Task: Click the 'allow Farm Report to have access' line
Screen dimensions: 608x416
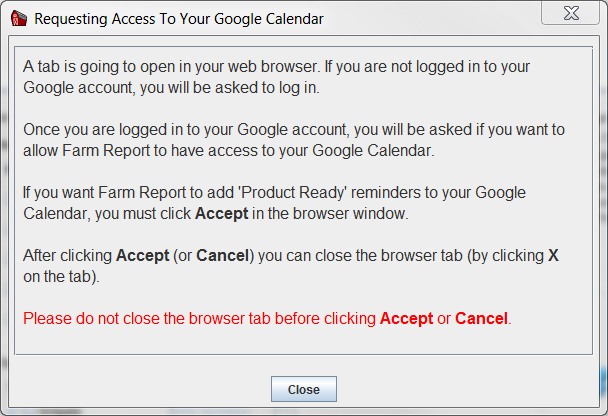Action: pos(229,150)
